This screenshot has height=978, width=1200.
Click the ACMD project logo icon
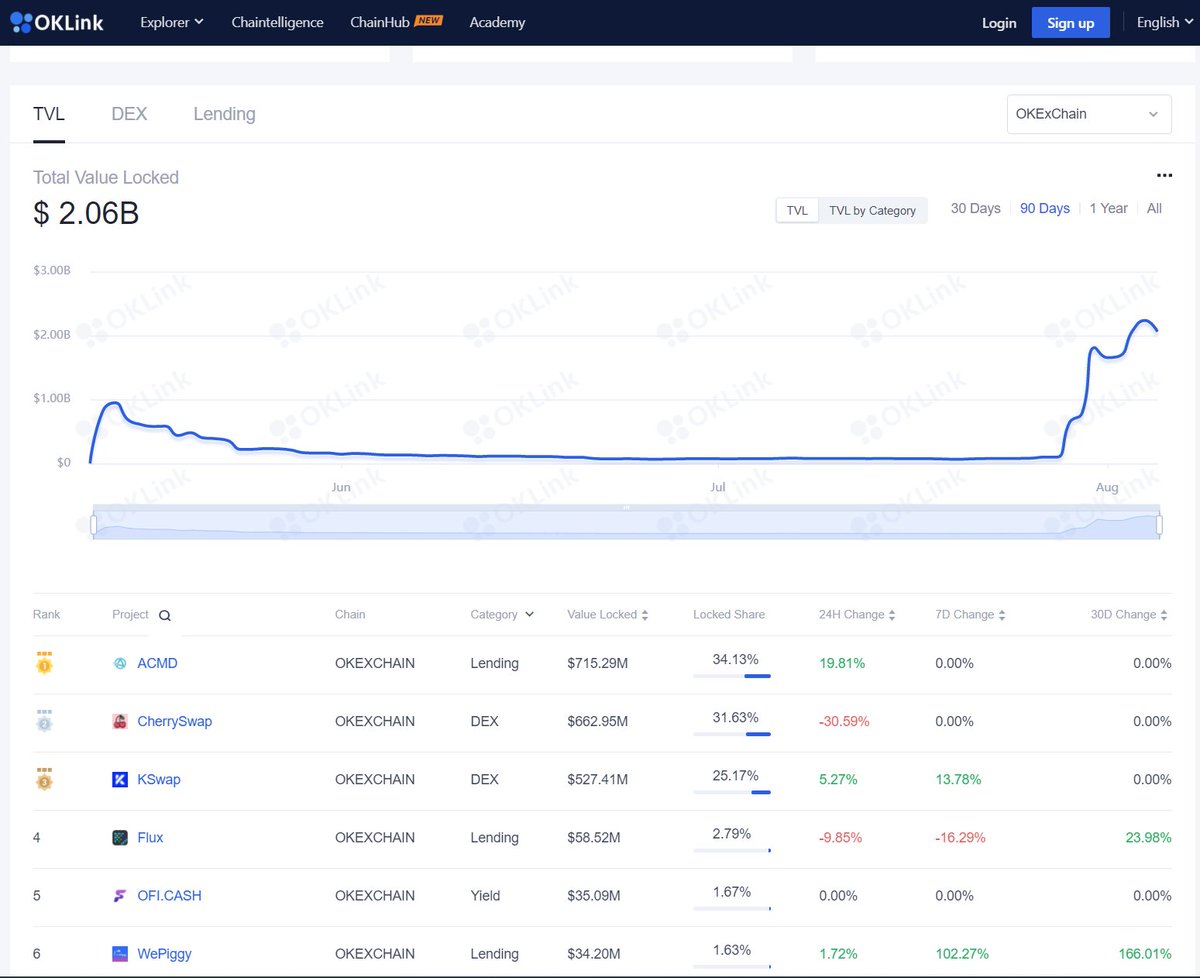coord(120,663)
